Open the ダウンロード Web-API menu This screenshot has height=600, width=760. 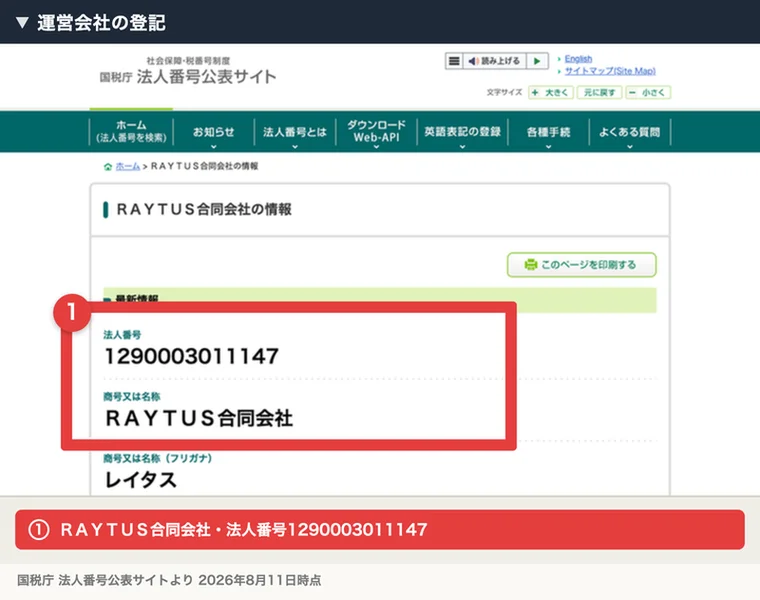pos(376,132)
